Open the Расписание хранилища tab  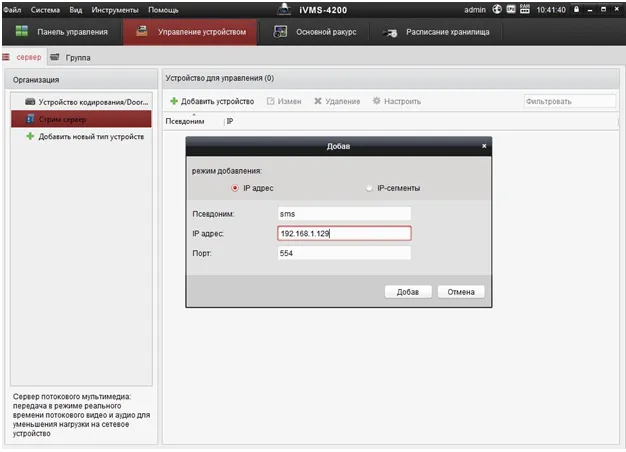click(x=436, y=32)
